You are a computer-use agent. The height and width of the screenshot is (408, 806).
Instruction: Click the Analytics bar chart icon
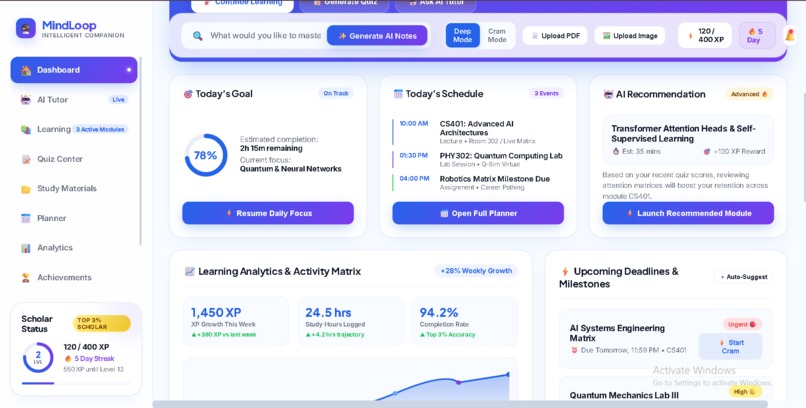pos(26,248)
